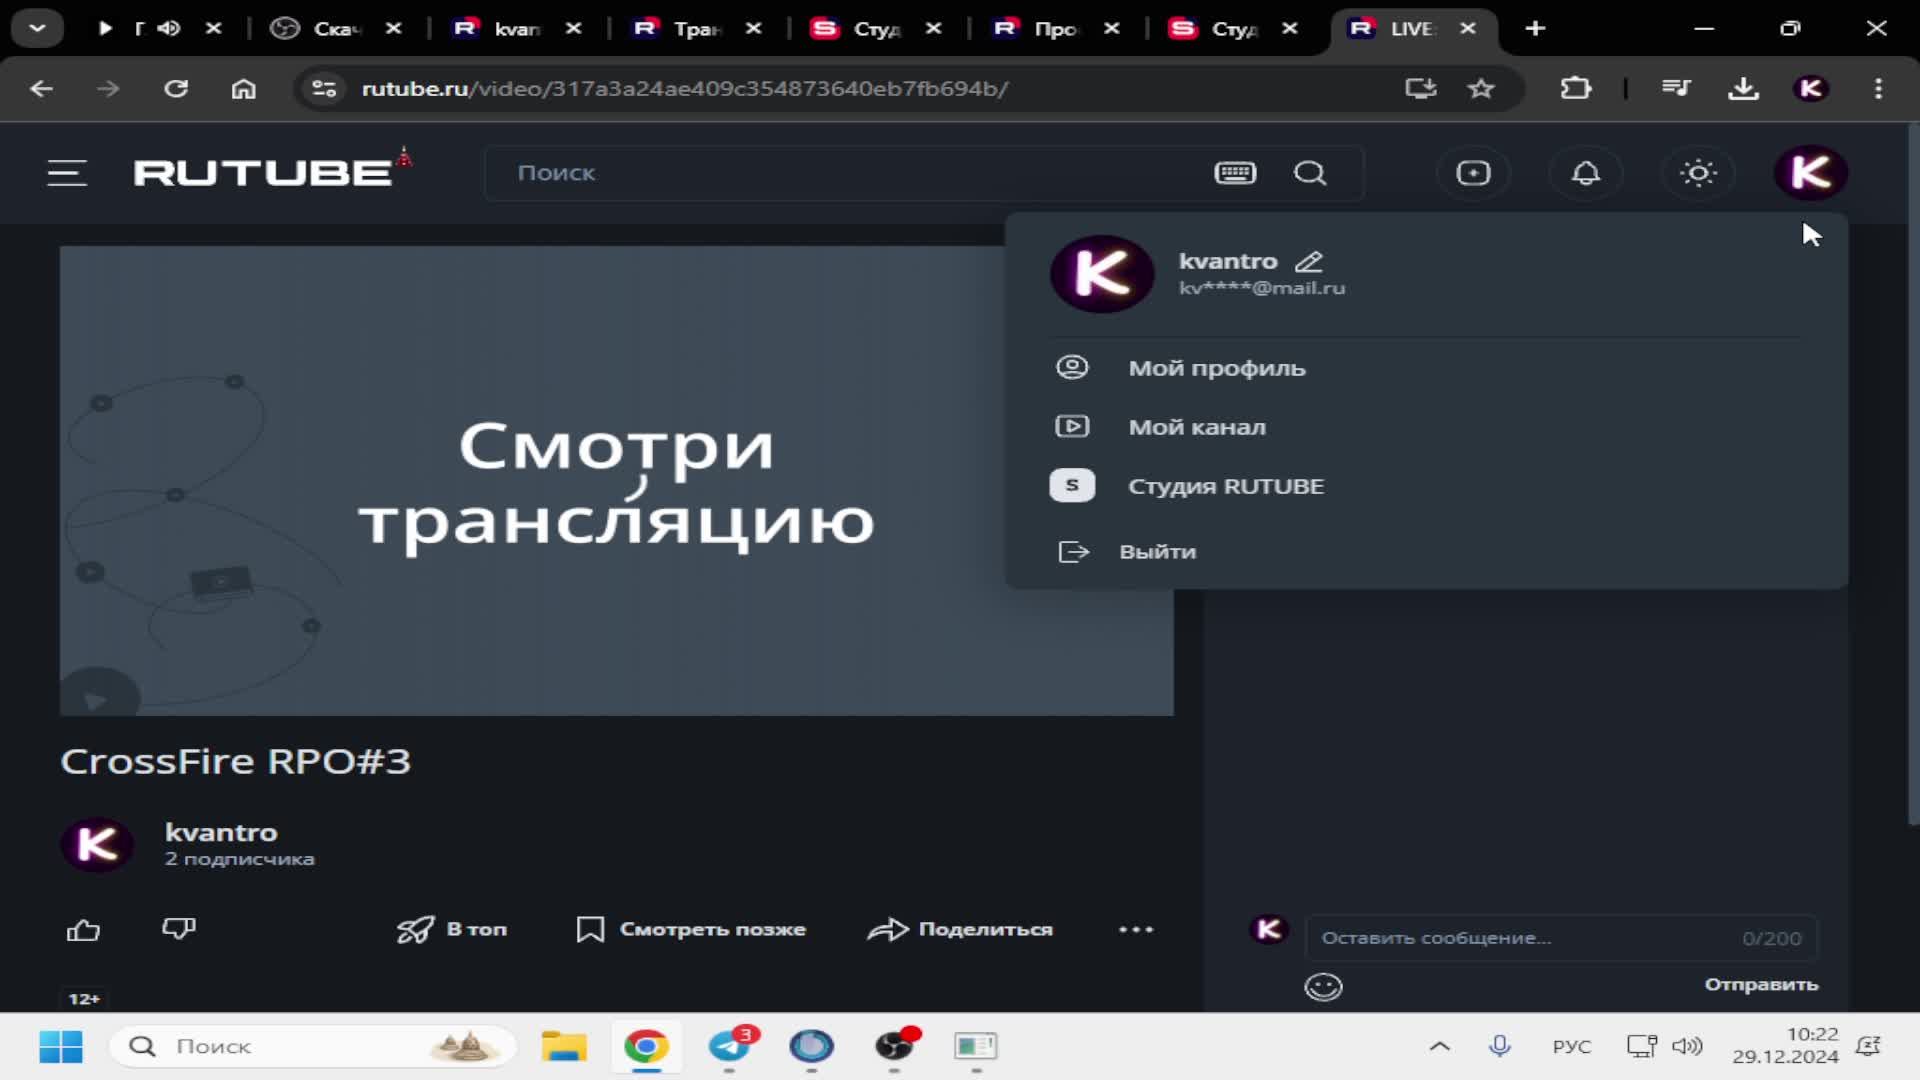The image size is (1920, 1080).
Task: Open volume control in tray
Action: [1687, 1047]
